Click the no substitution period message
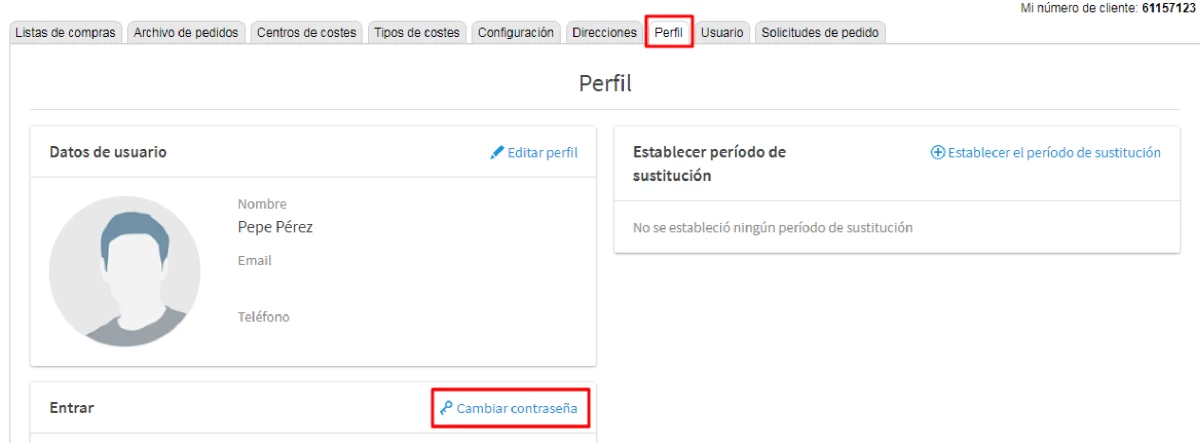This screenshot has width=1200, height=443. click(772, 227)
